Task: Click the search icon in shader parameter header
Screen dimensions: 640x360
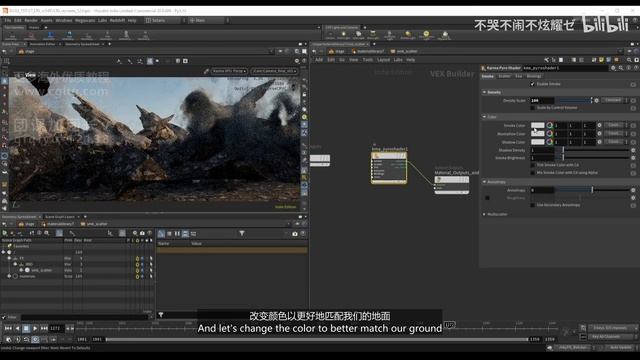Action: [621, 68]
